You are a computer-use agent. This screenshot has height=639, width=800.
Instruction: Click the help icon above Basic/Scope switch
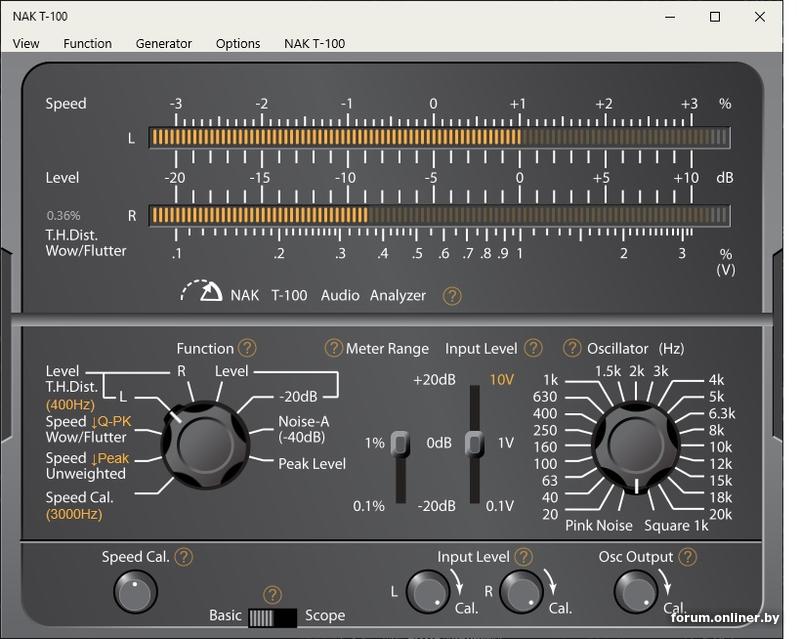(272, 596)
